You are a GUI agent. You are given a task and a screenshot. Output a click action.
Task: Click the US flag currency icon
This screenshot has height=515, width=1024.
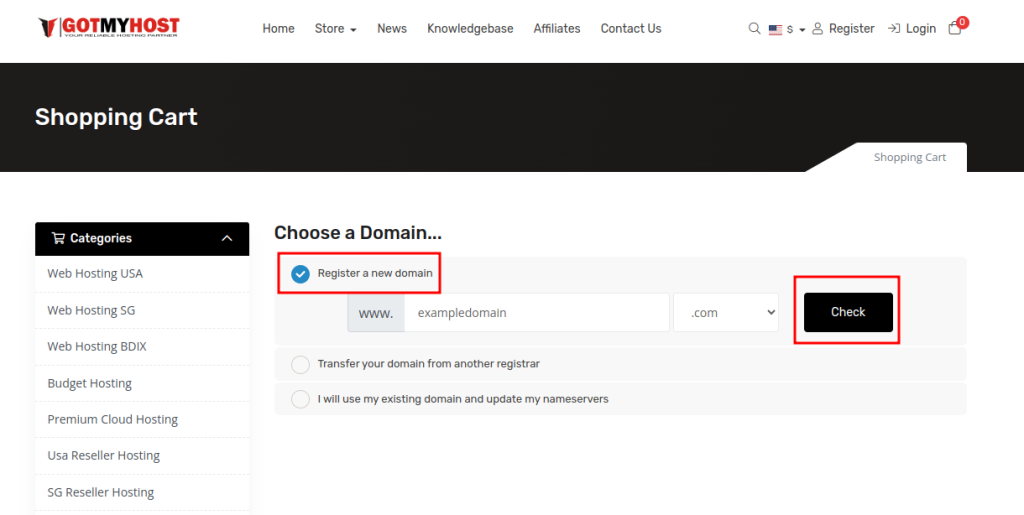tap(775, 30)
